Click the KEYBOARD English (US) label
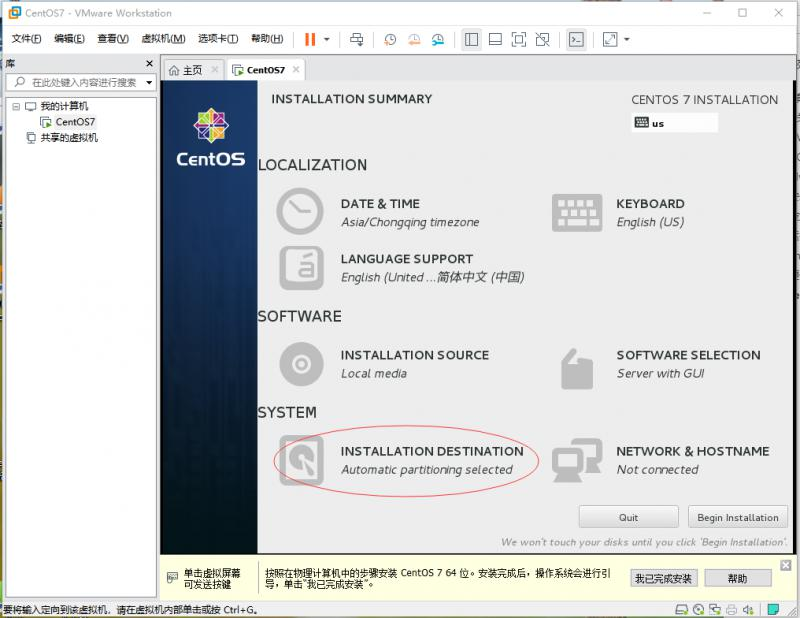The height and width of the screenshot is (618, 800). coord(650,223)
